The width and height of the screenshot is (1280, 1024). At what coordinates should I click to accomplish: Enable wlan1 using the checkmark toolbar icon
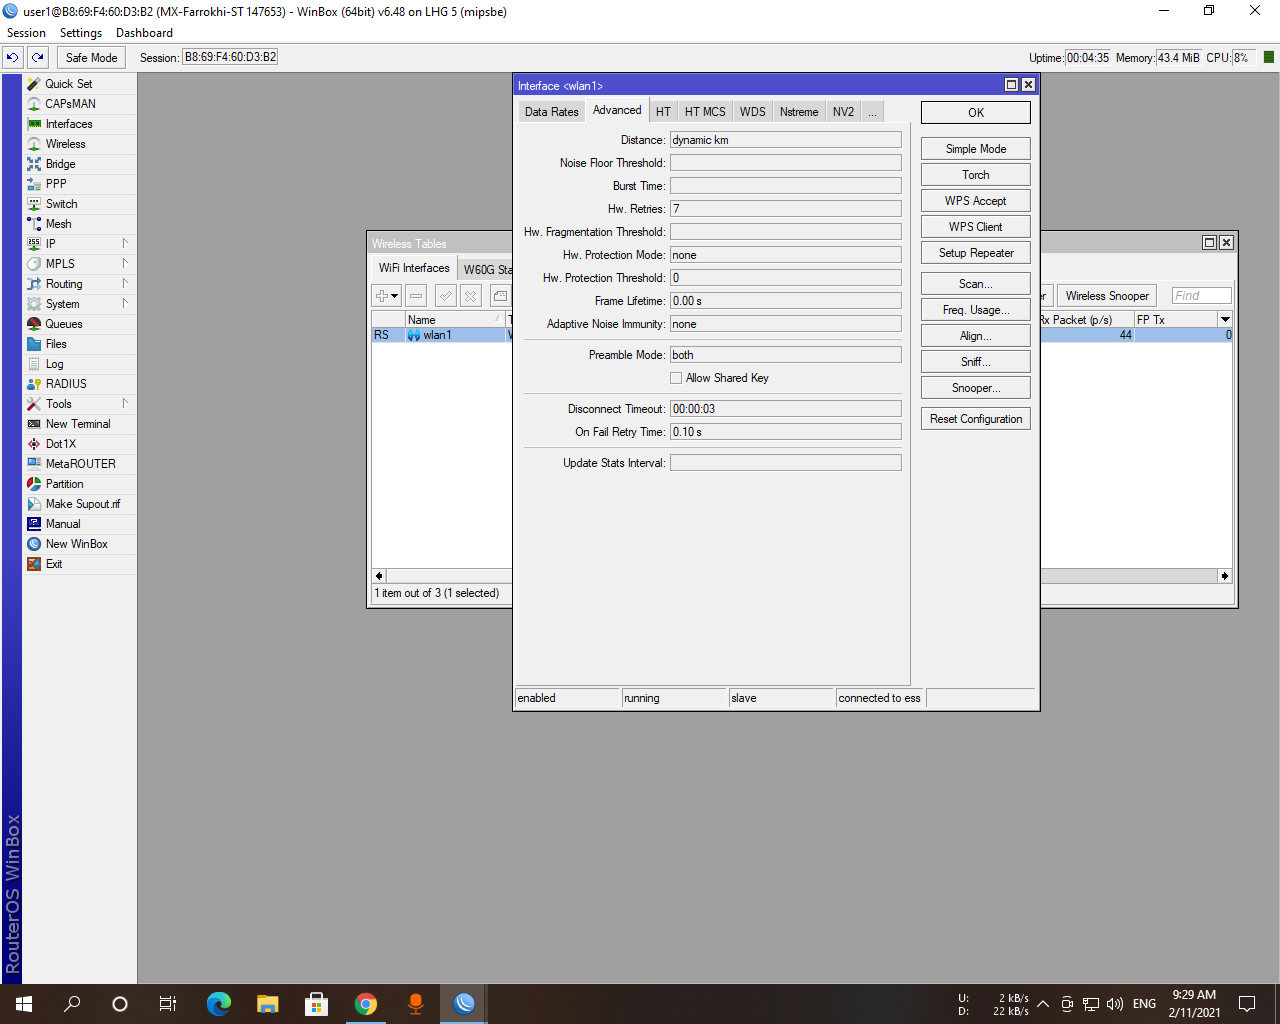(x=445, y=295)
